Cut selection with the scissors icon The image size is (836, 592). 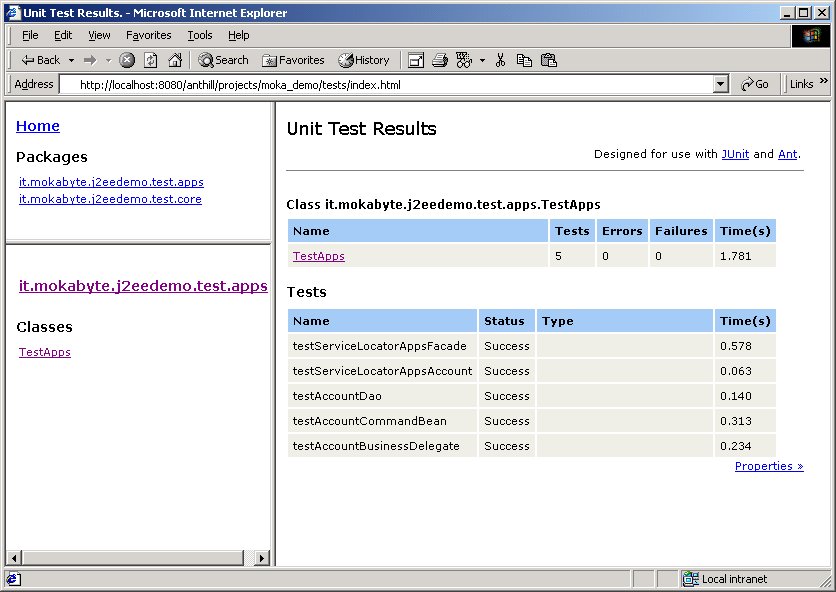pos(500,60)
